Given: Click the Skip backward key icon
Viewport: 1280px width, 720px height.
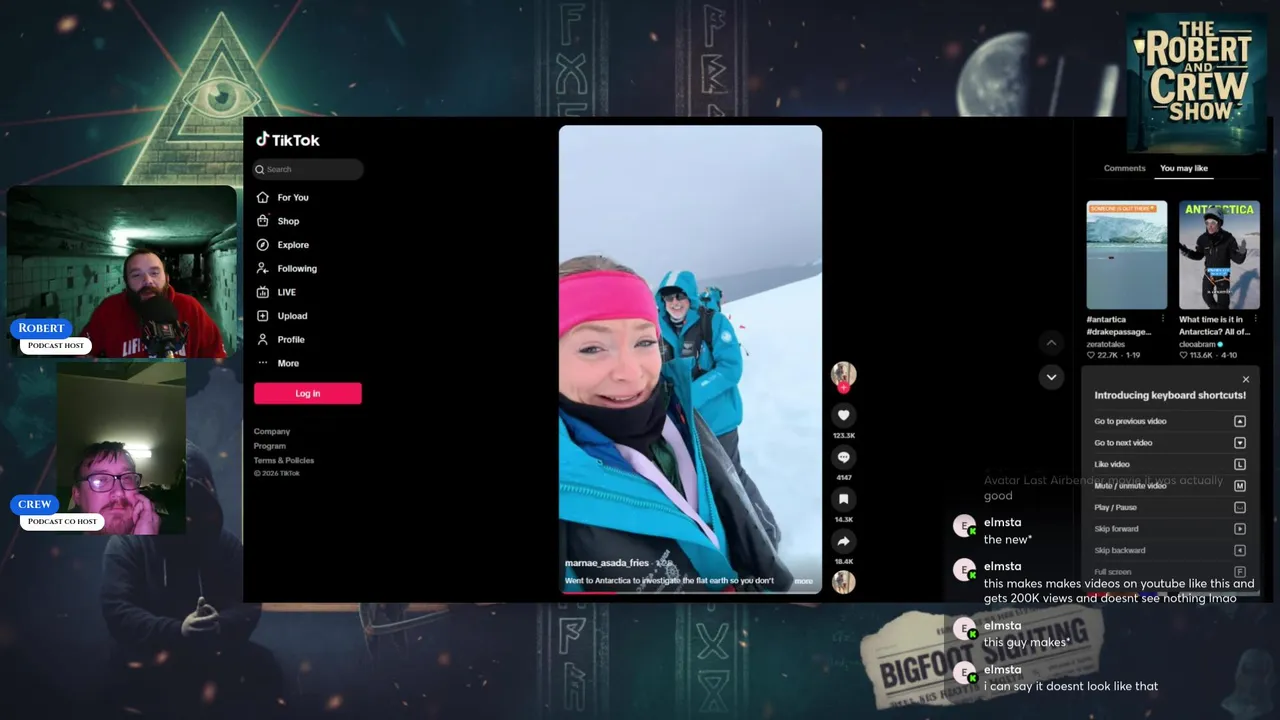Looking at the screenshot, I should [x=1240, y=550].
